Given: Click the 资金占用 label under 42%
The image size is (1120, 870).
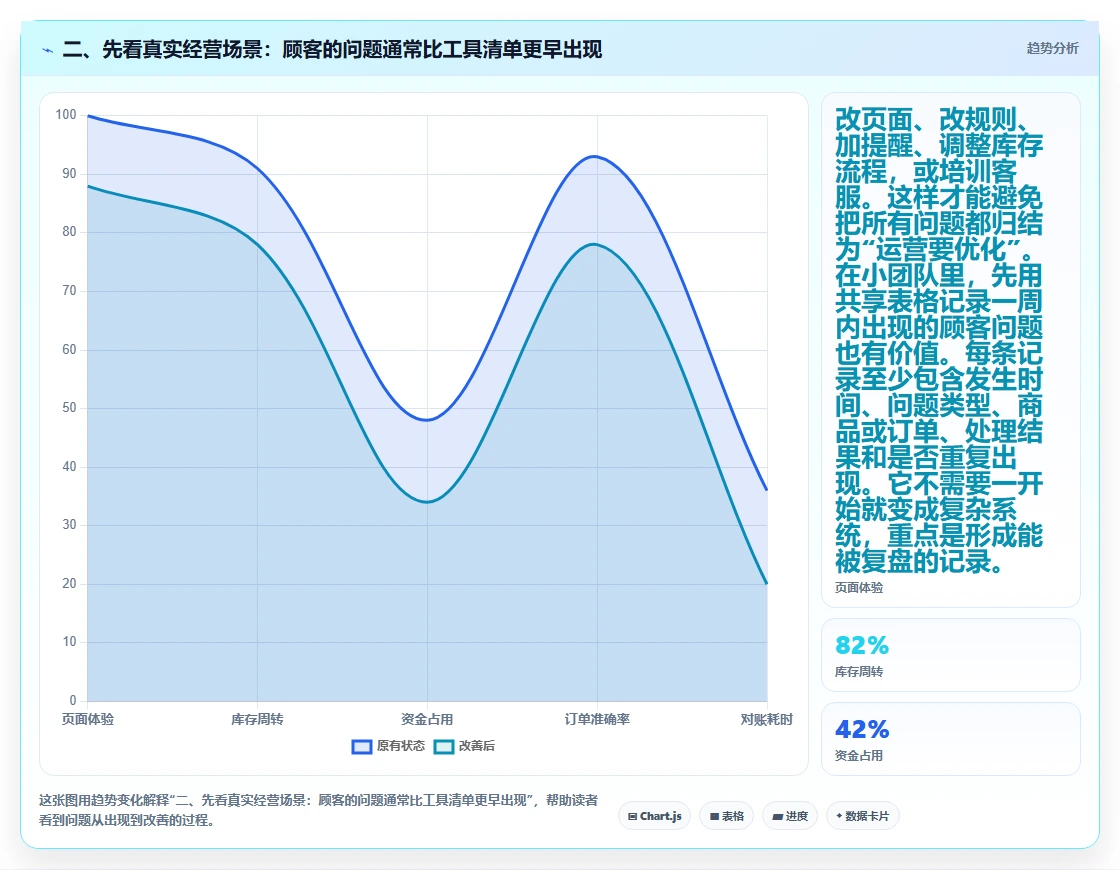Looking at the screenshot, I should [x=859, y=755].
